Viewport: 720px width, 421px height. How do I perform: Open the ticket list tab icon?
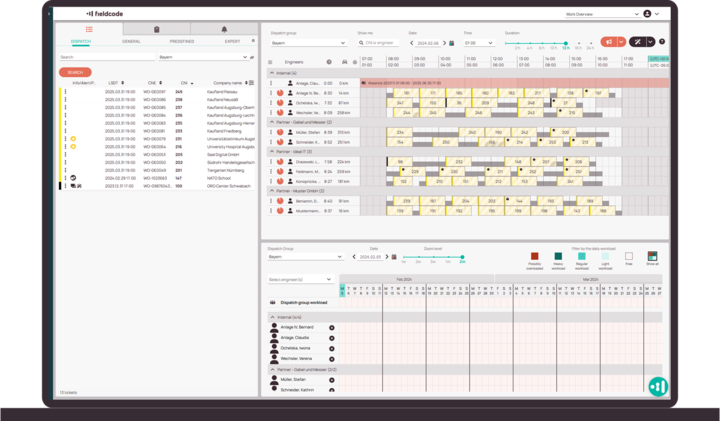[89, 30]
